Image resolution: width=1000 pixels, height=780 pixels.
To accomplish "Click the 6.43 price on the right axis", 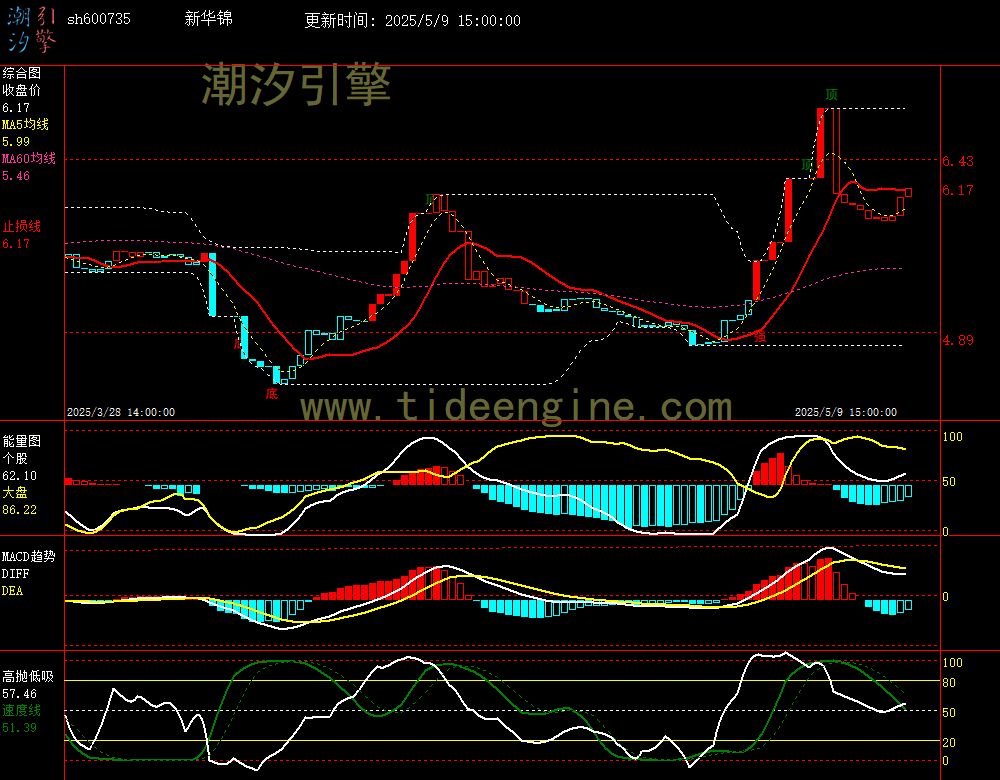I will pos(958,161).
